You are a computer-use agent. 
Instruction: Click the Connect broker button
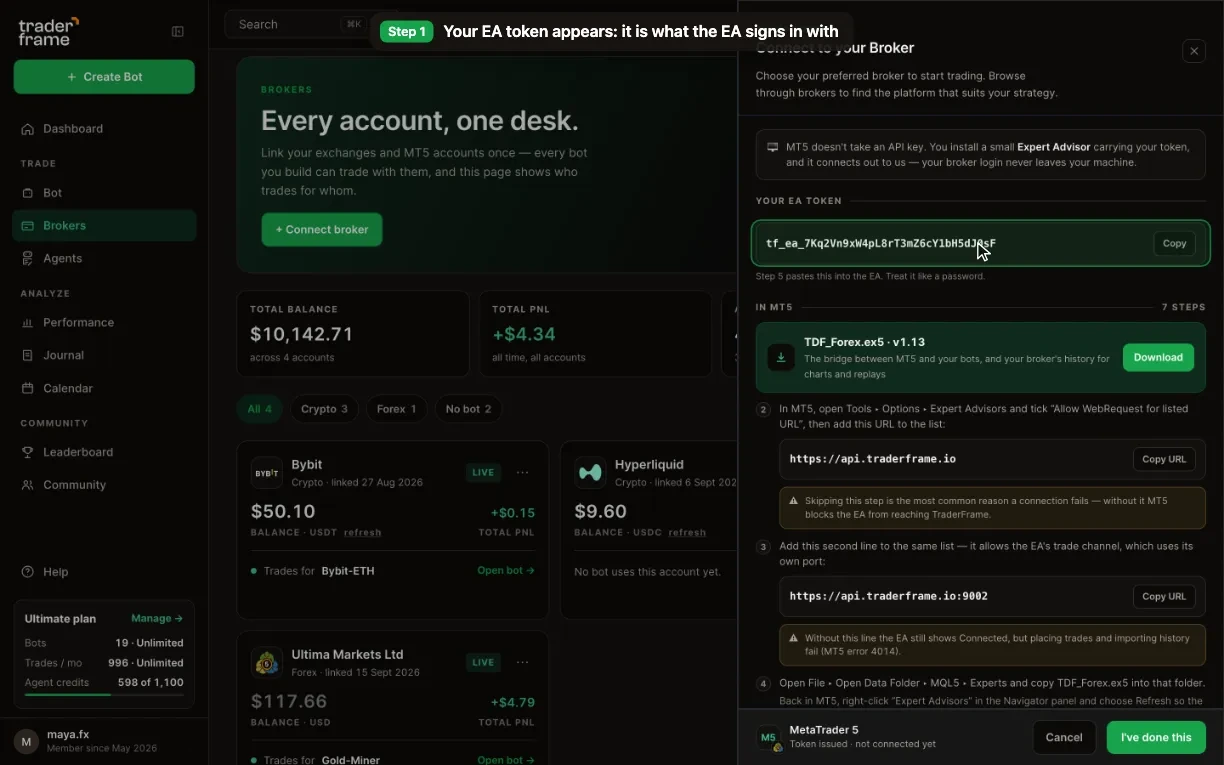pos(322,230)
